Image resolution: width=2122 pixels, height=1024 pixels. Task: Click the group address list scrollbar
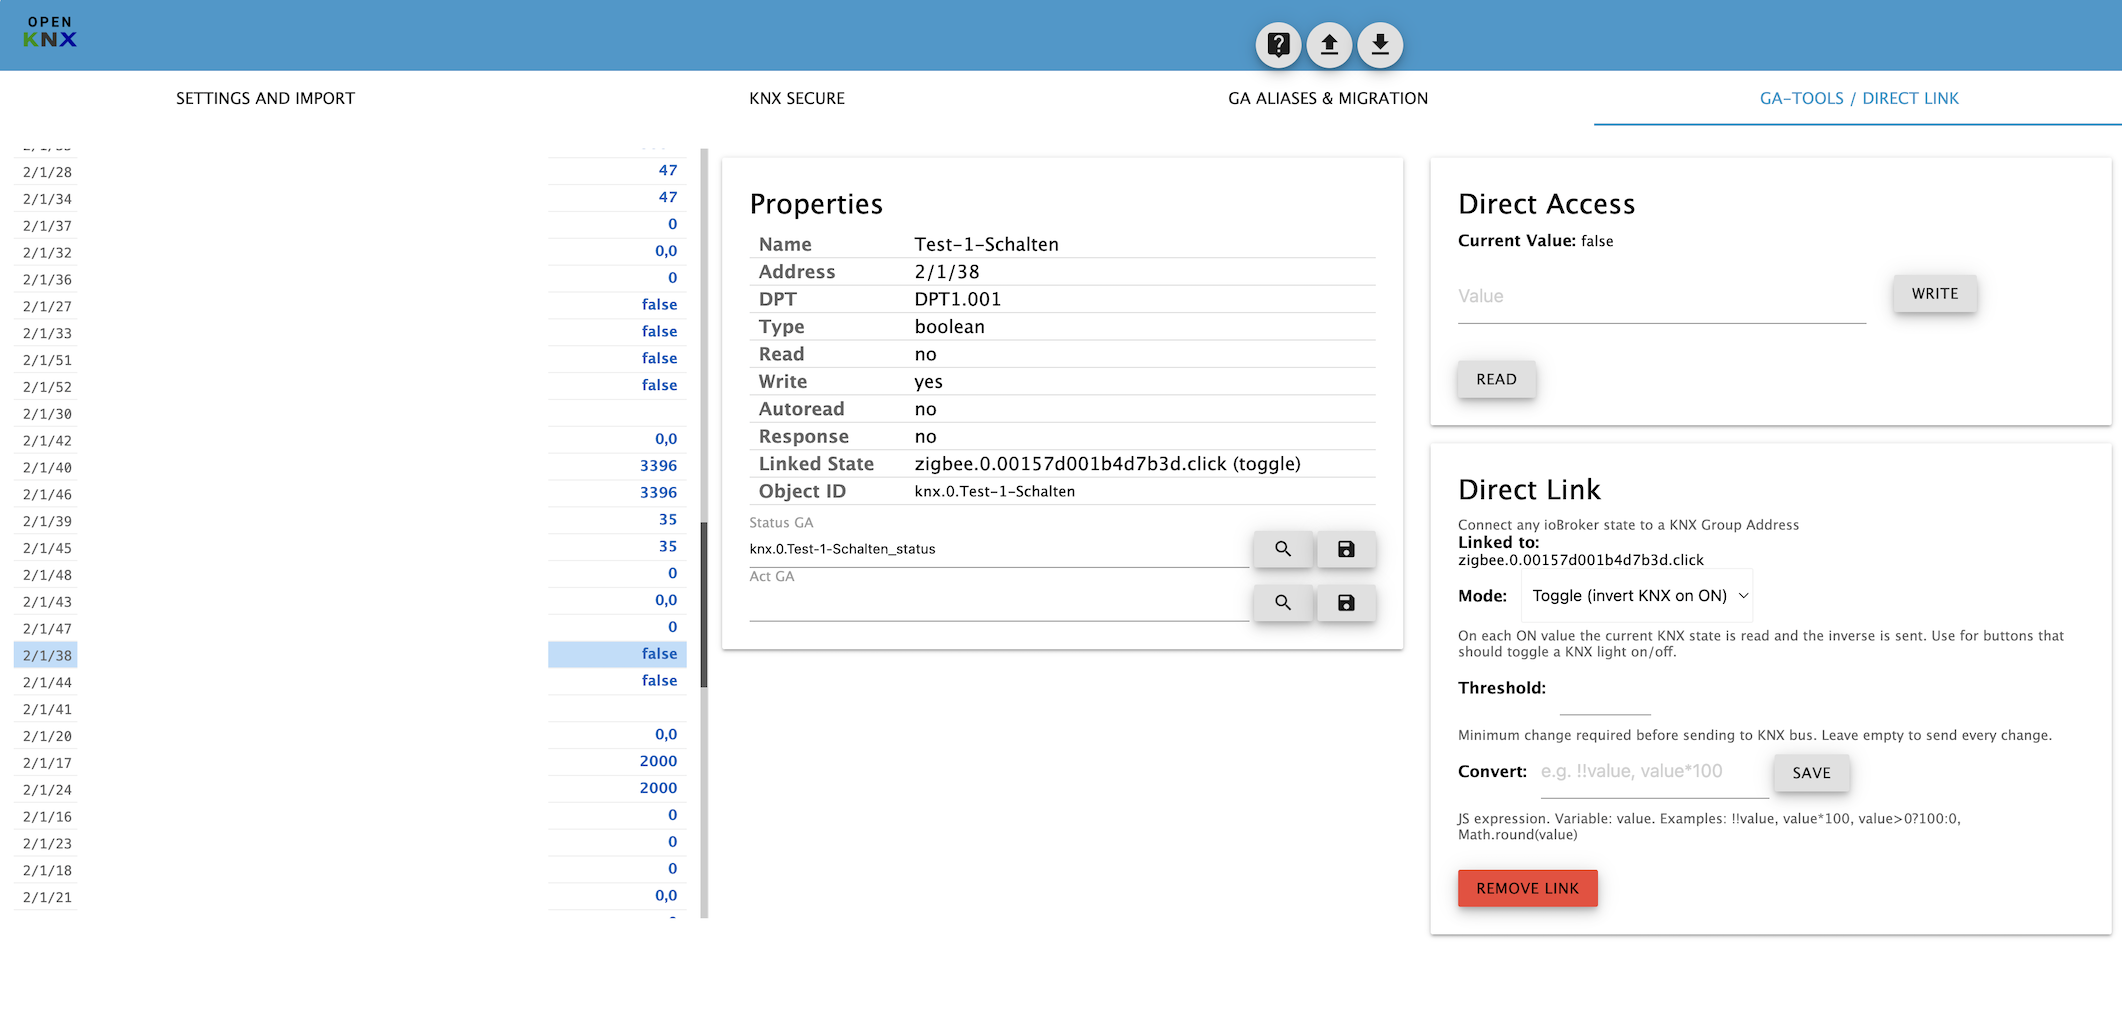pos(704,605)
